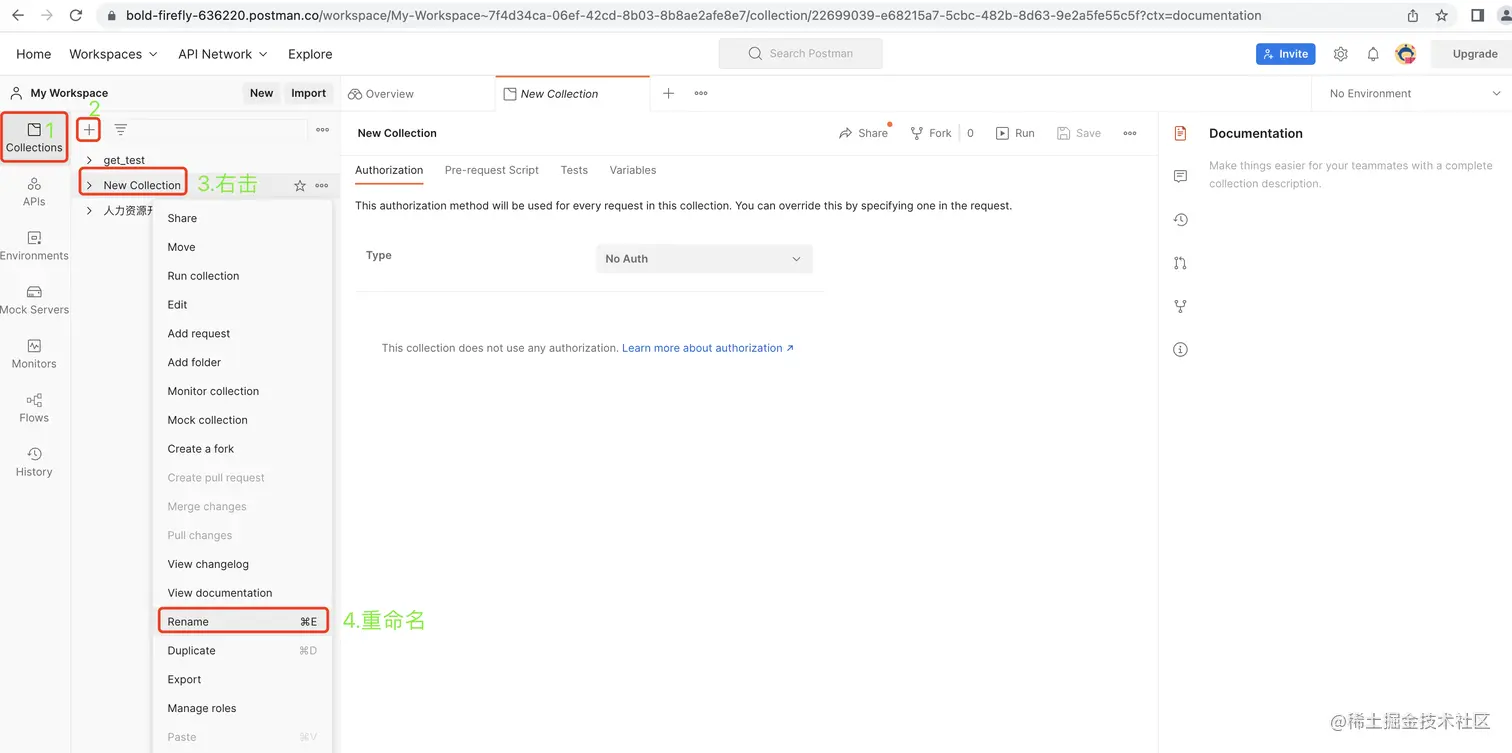Create a new collection with plus icon
1512x753 pixels.
click(x=89, y=130)
